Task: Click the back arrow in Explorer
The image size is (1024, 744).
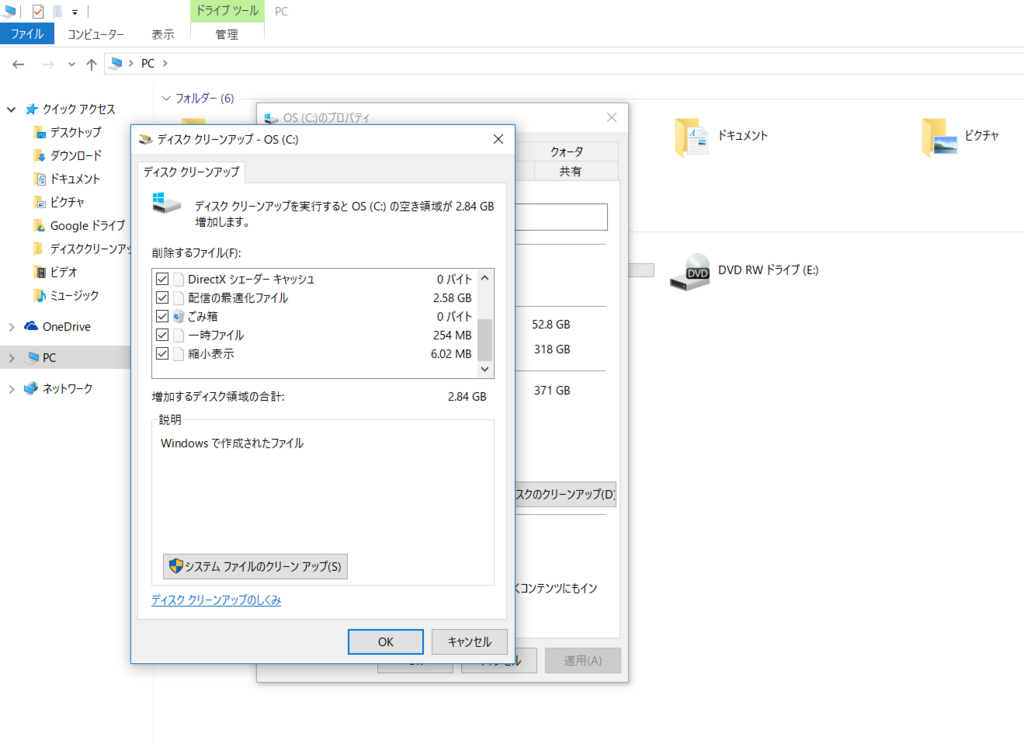Action: coord(18,64)
